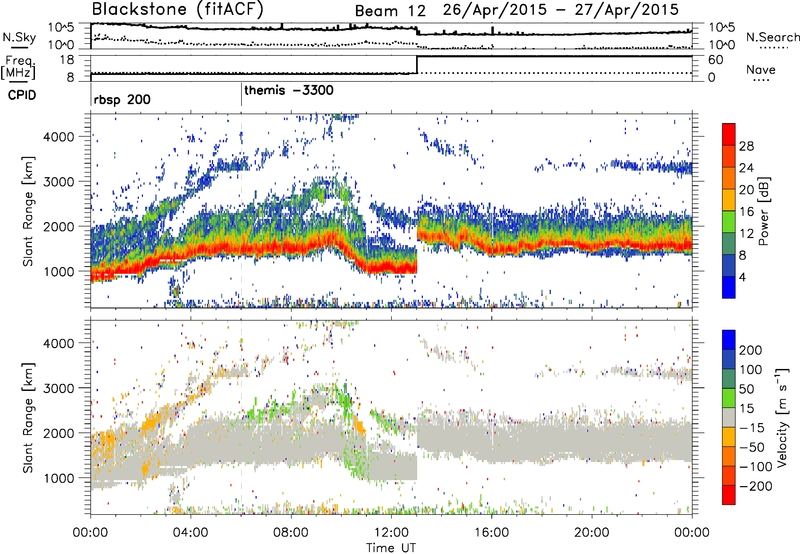800x554 pixels.
Task: Click the '20:00' time axis tick label
Action: [591, 533]
